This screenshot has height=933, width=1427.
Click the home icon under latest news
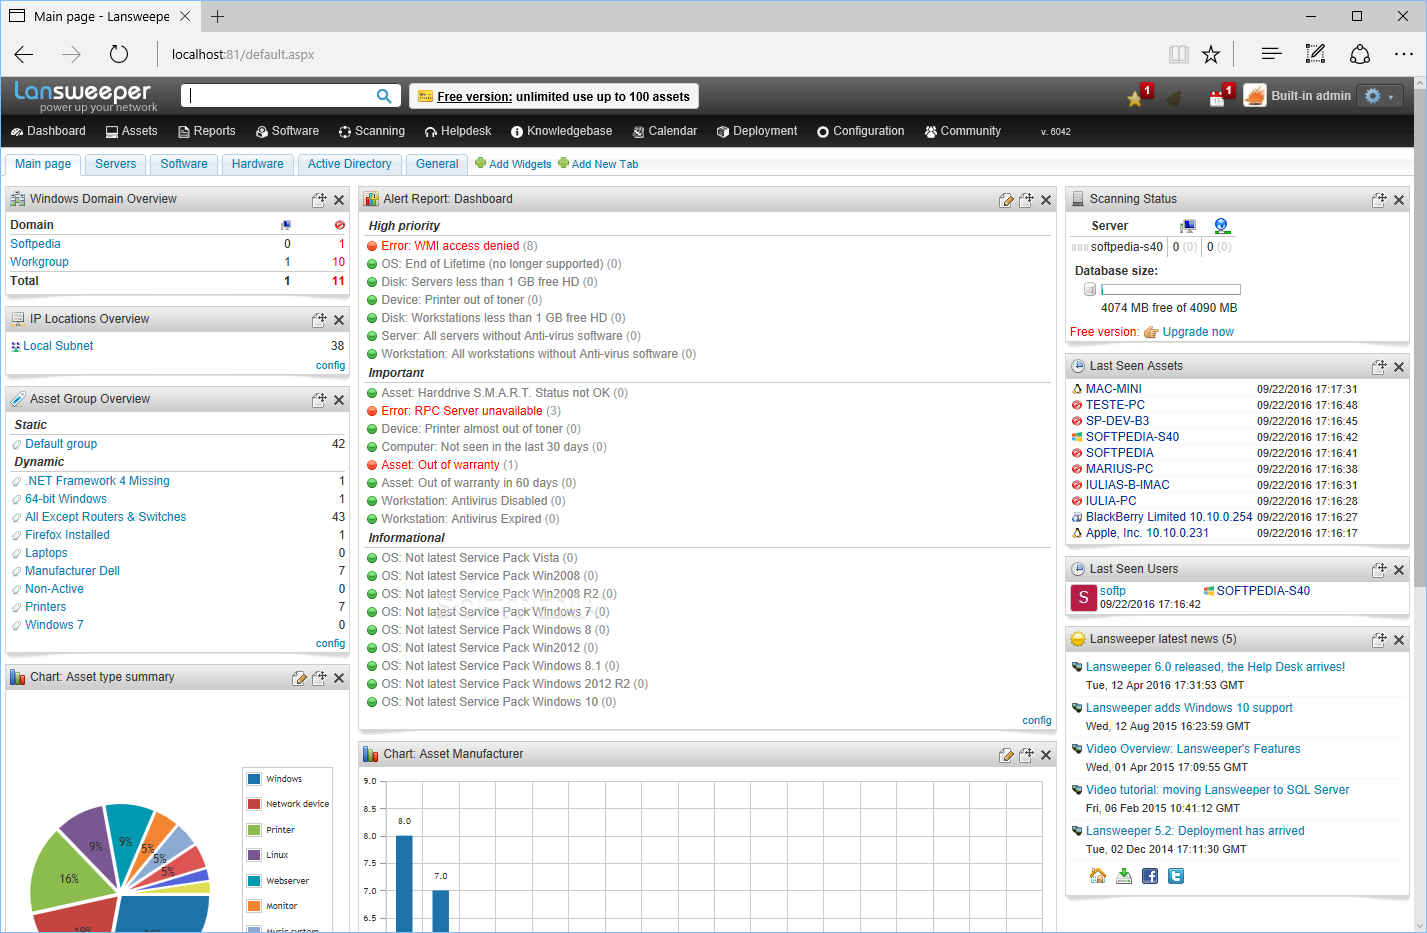(x=1098, y=876)
